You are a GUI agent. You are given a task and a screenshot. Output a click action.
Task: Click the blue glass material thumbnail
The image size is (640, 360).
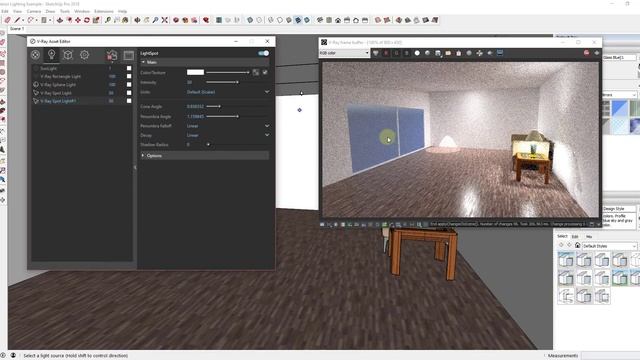(620, 109)
